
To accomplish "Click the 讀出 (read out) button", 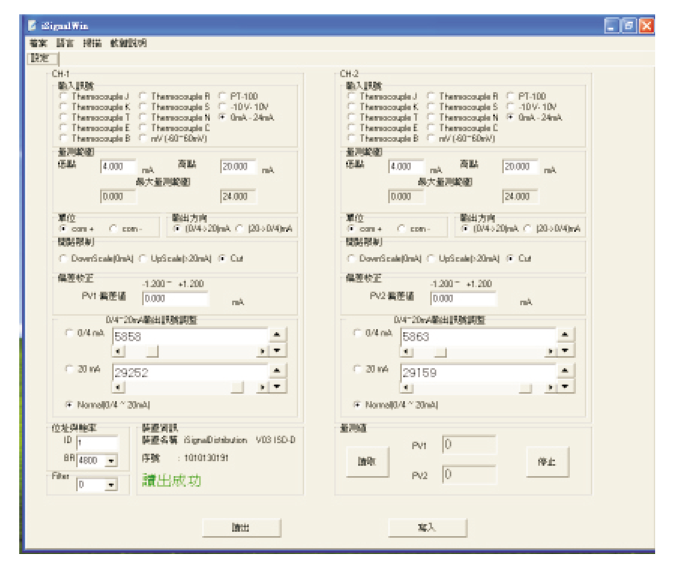I will [x=241, y=528].
